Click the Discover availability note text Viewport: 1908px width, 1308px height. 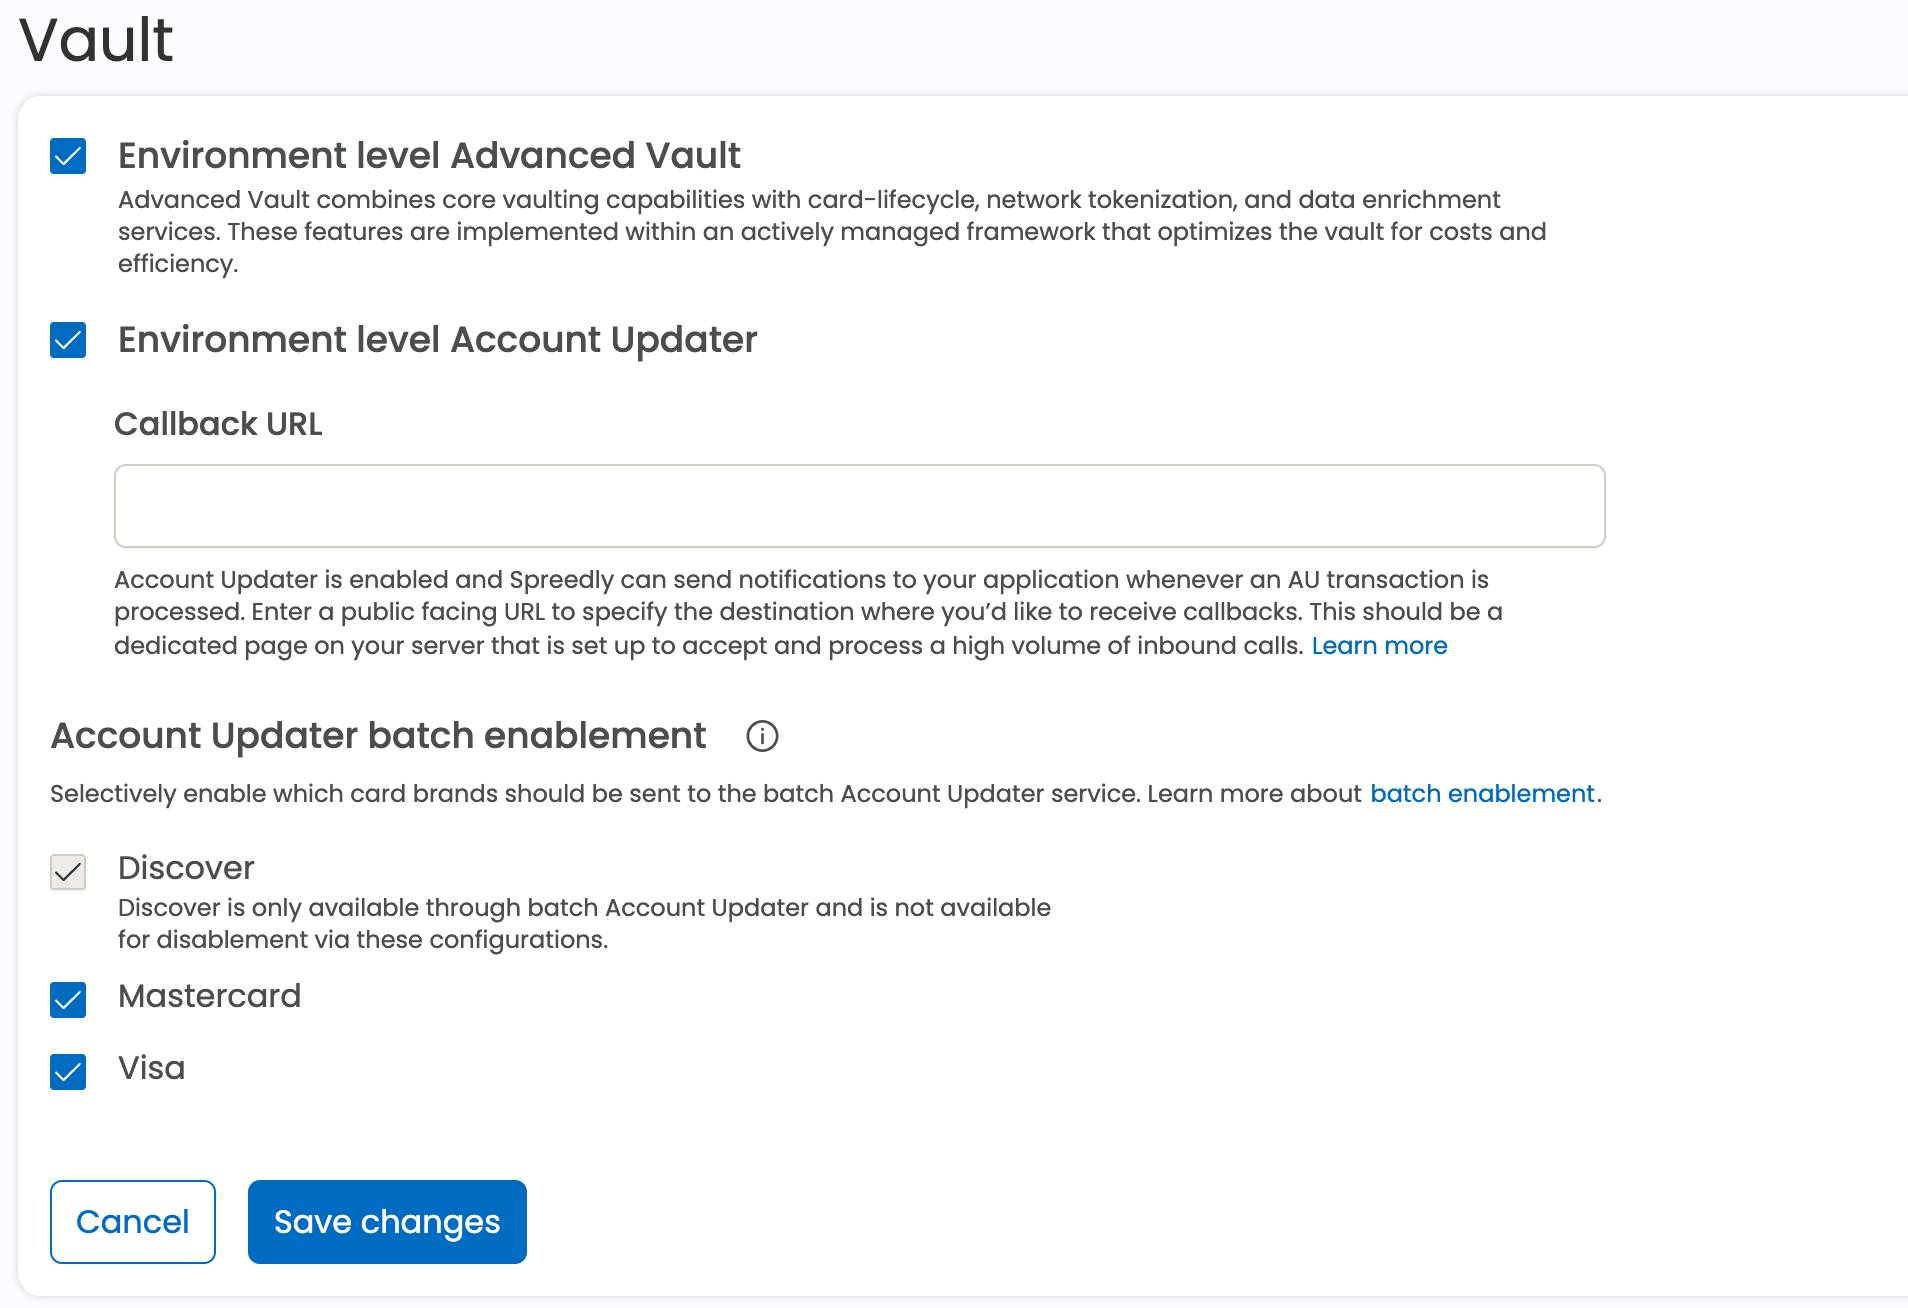click(x=584, y=924)
